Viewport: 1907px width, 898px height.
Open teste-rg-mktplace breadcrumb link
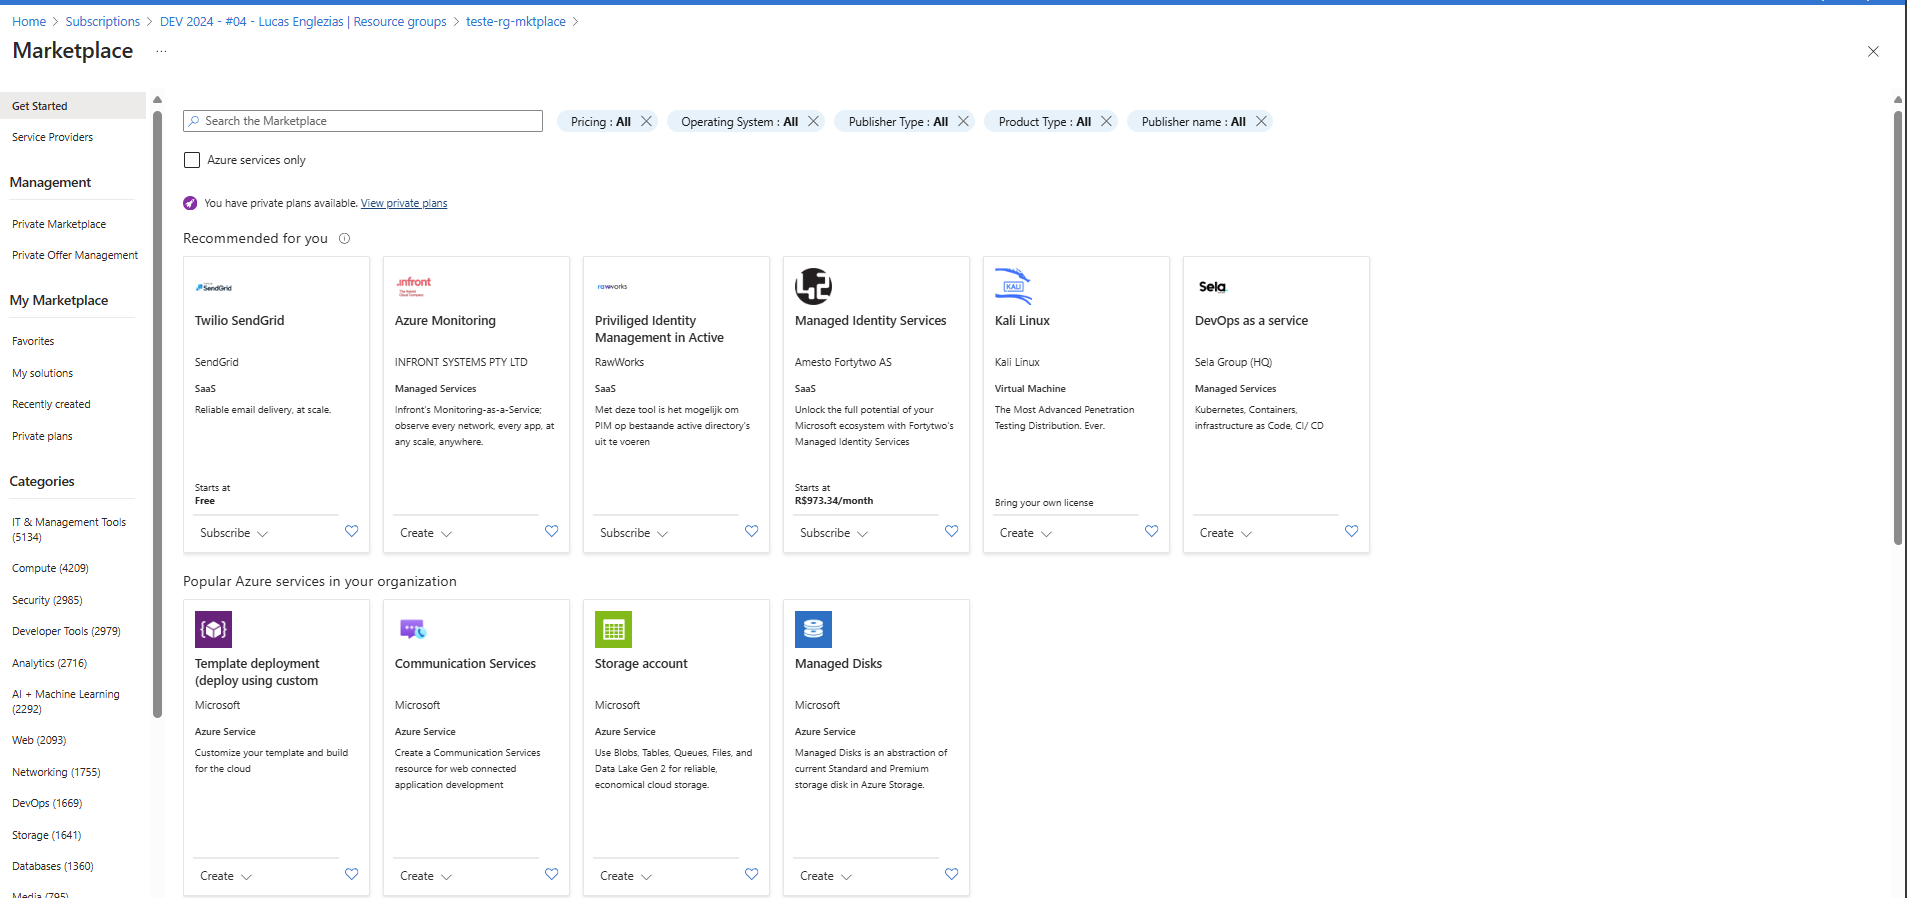(516, 21)
